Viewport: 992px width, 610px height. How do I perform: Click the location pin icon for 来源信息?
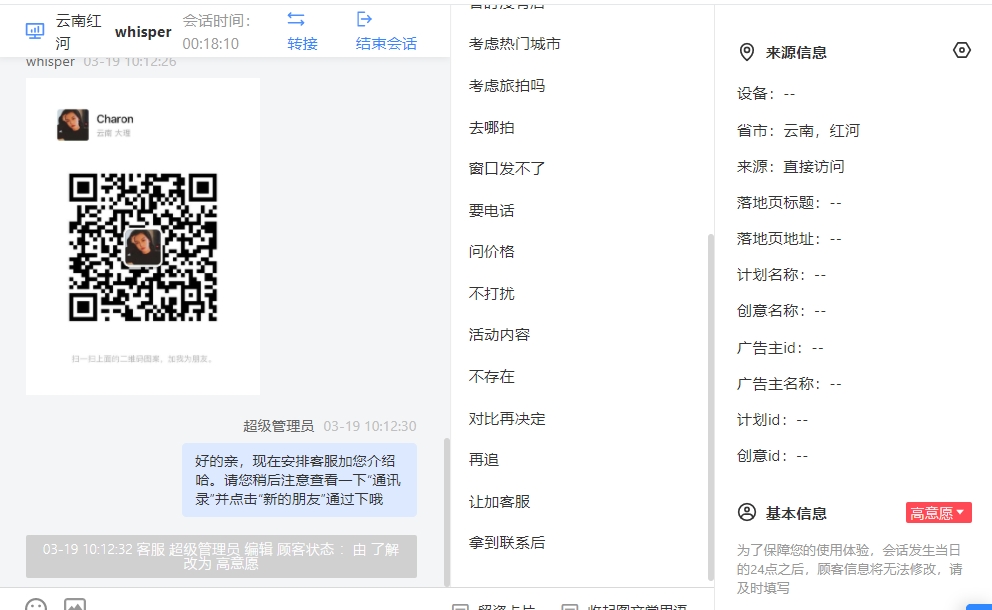pos(747,52)
